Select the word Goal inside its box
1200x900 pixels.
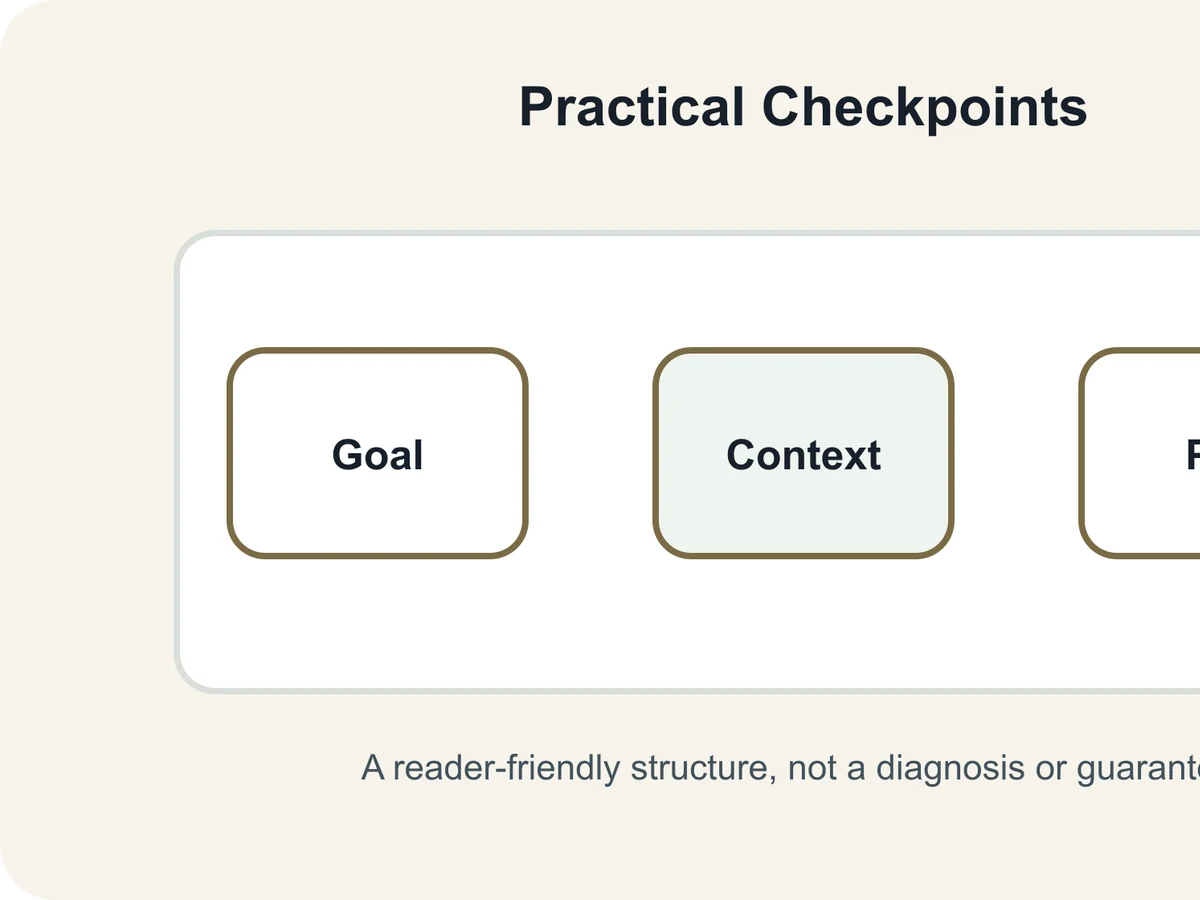click(377, 455)
